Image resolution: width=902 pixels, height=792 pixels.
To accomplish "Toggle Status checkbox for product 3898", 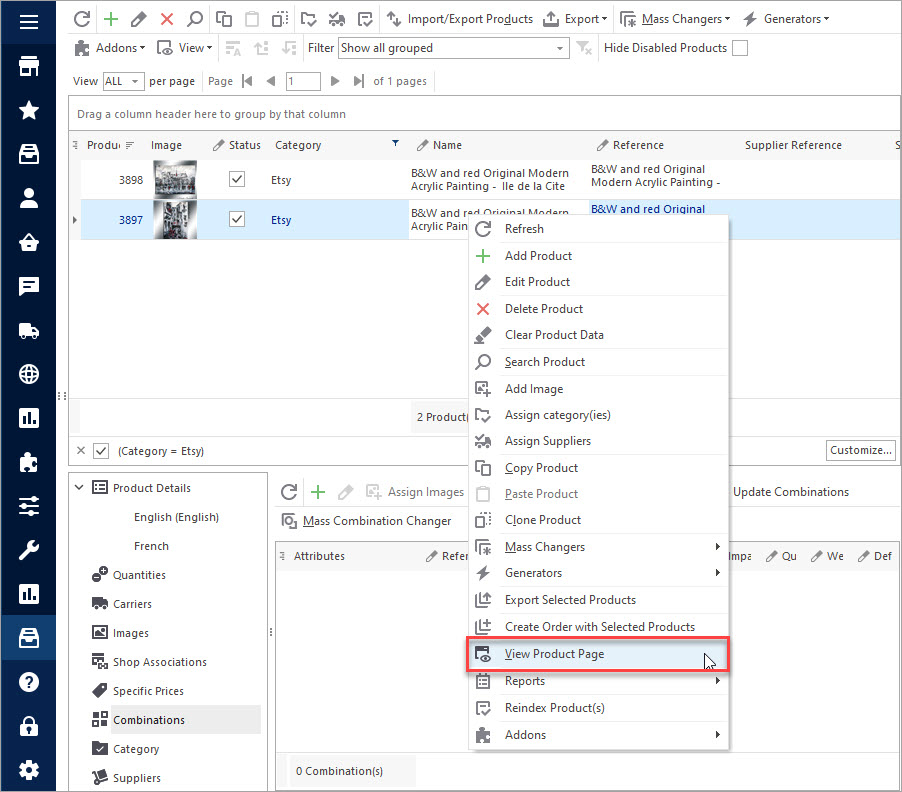I will pos(237,179).
